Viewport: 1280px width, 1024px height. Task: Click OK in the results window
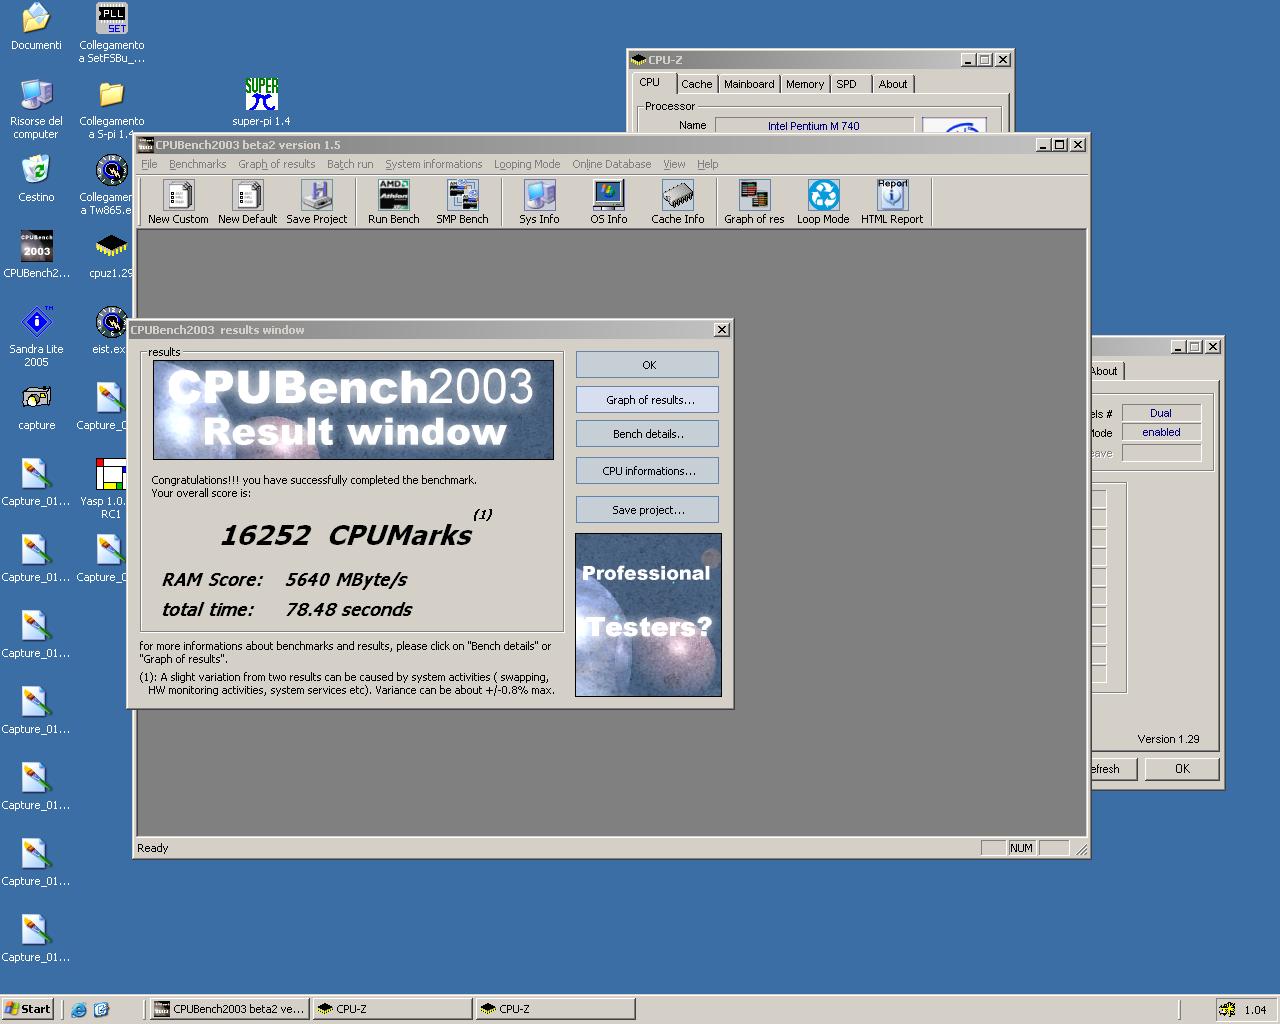[647, 365]
